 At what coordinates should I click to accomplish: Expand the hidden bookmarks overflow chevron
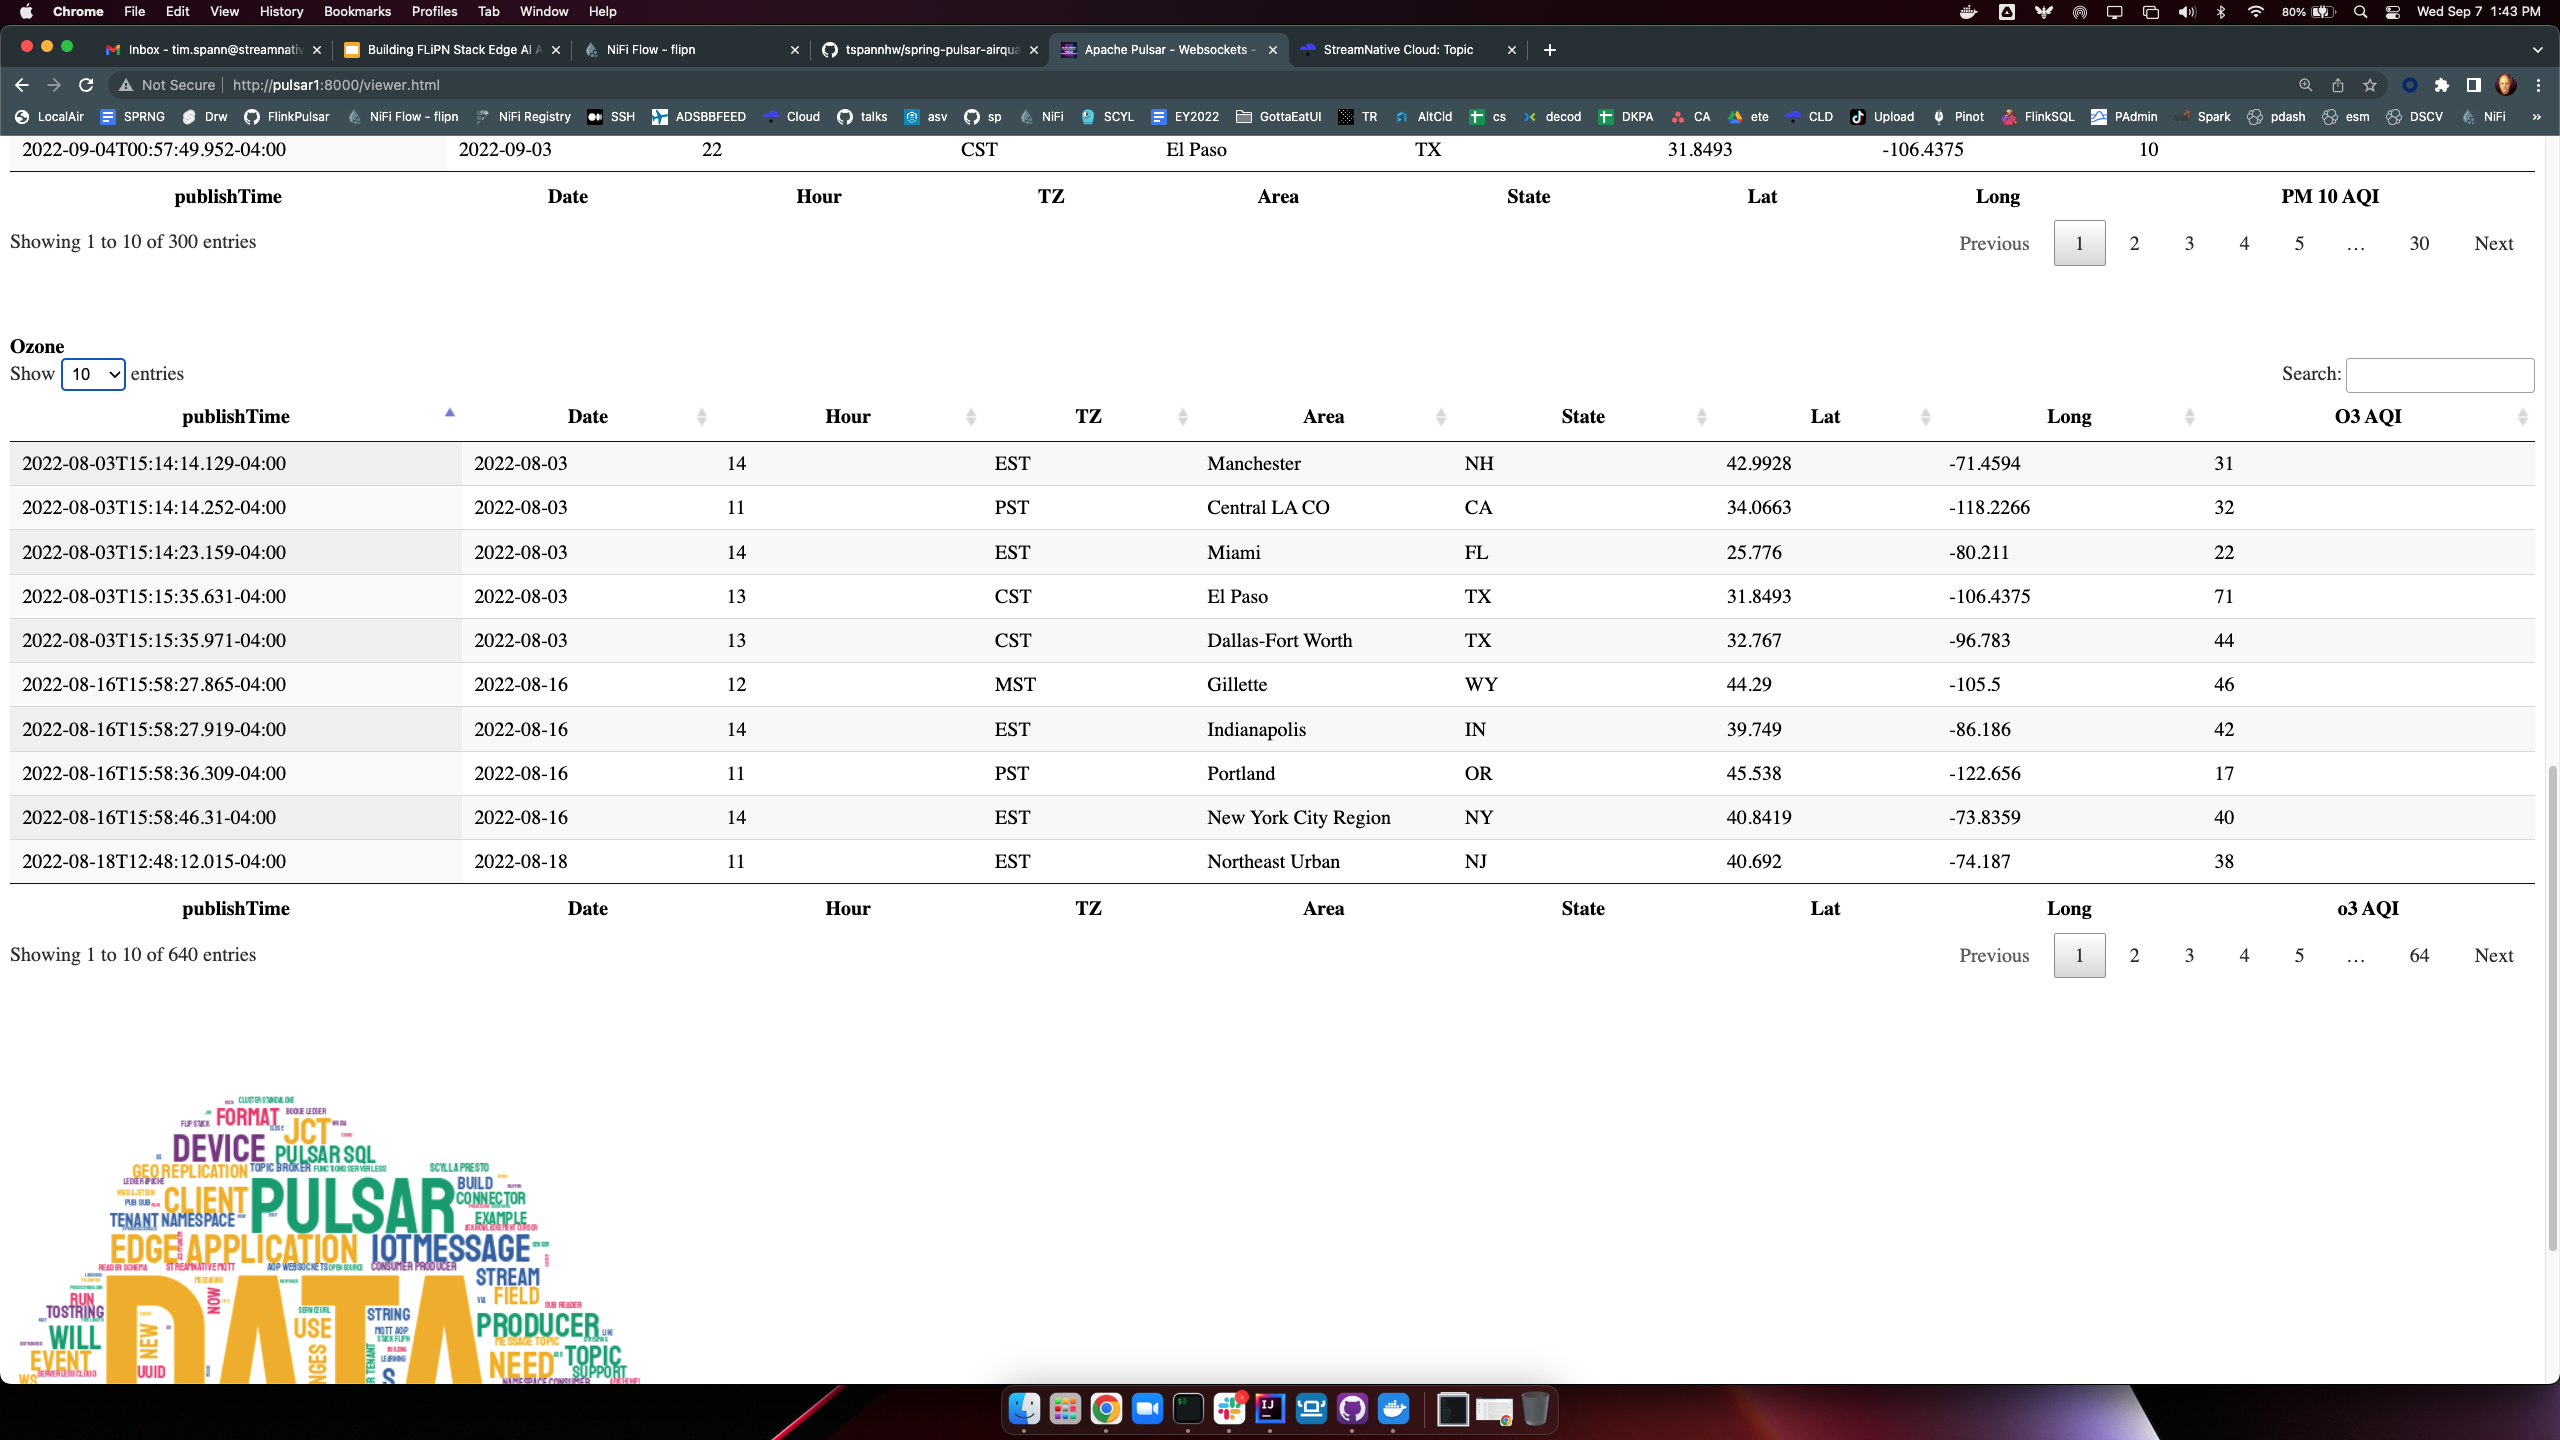tap(2536, 117)
